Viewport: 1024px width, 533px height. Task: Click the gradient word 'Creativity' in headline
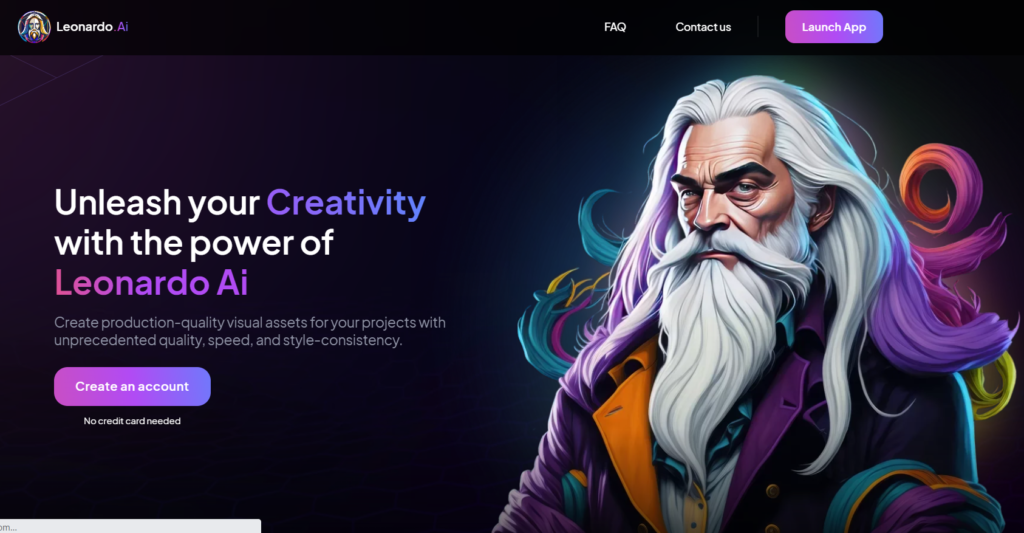(345, 202)
